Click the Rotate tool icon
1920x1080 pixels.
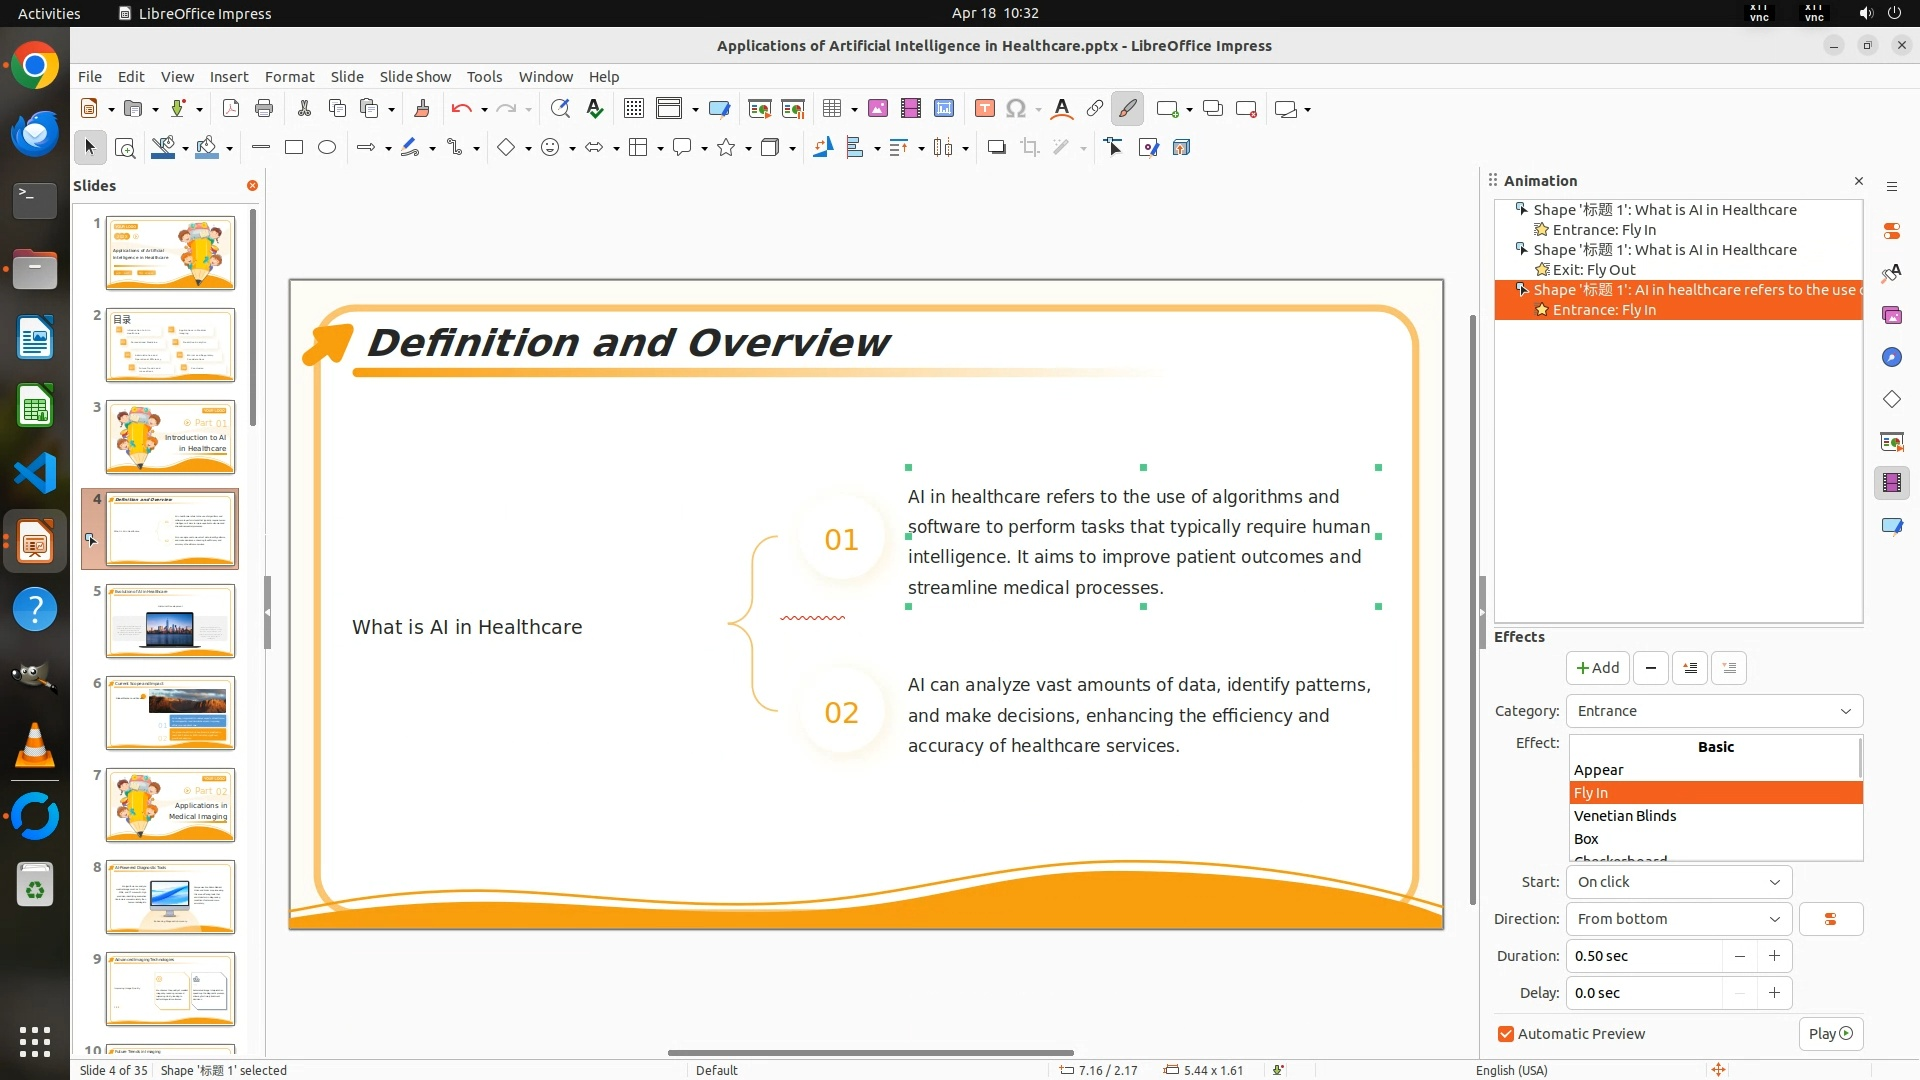click(x=822, y=148)
